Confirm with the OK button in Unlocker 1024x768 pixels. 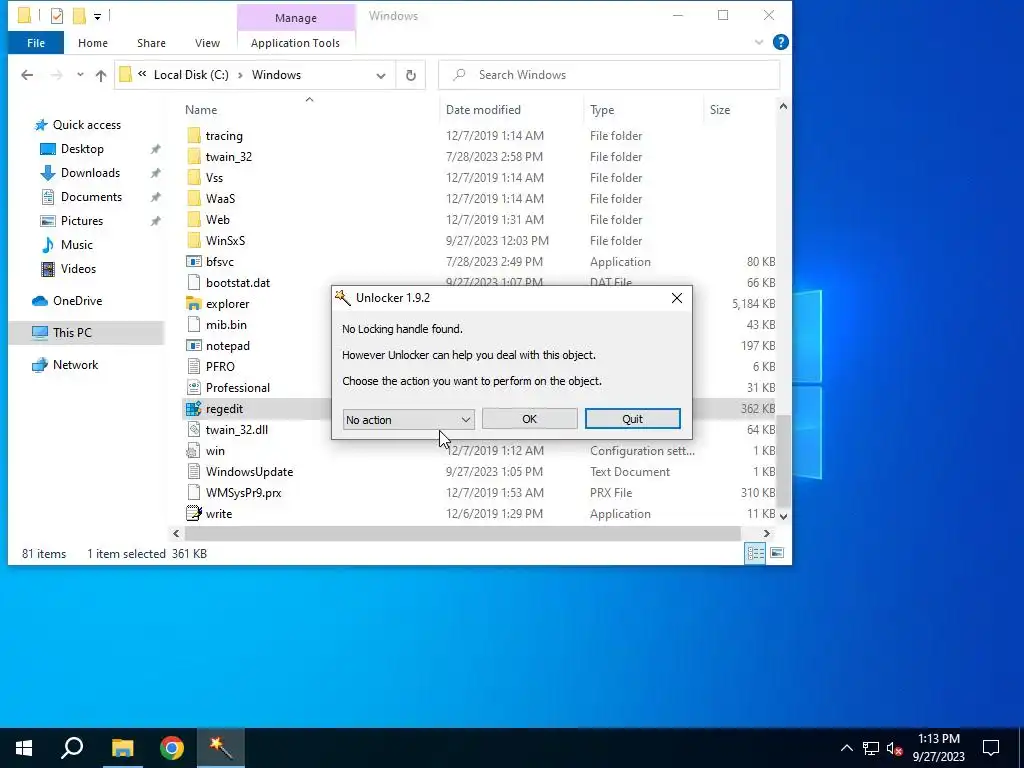(x=529, y=419)
